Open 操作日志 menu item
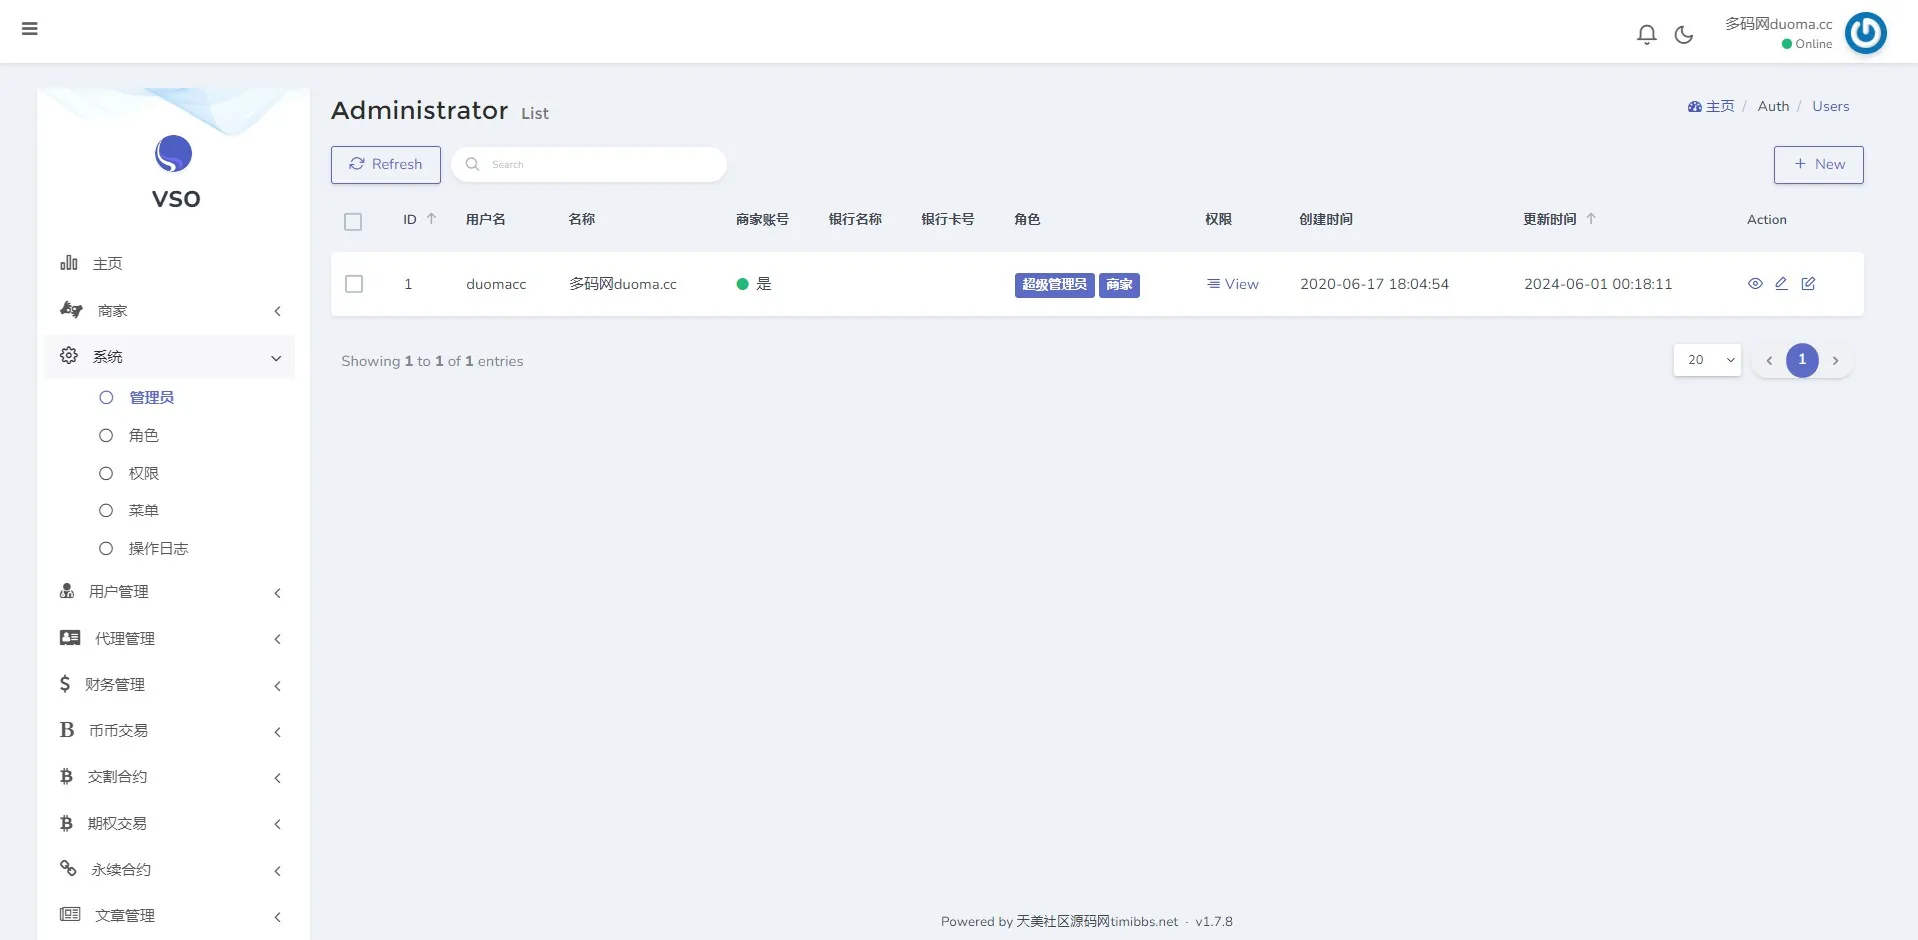 point(158,549)
